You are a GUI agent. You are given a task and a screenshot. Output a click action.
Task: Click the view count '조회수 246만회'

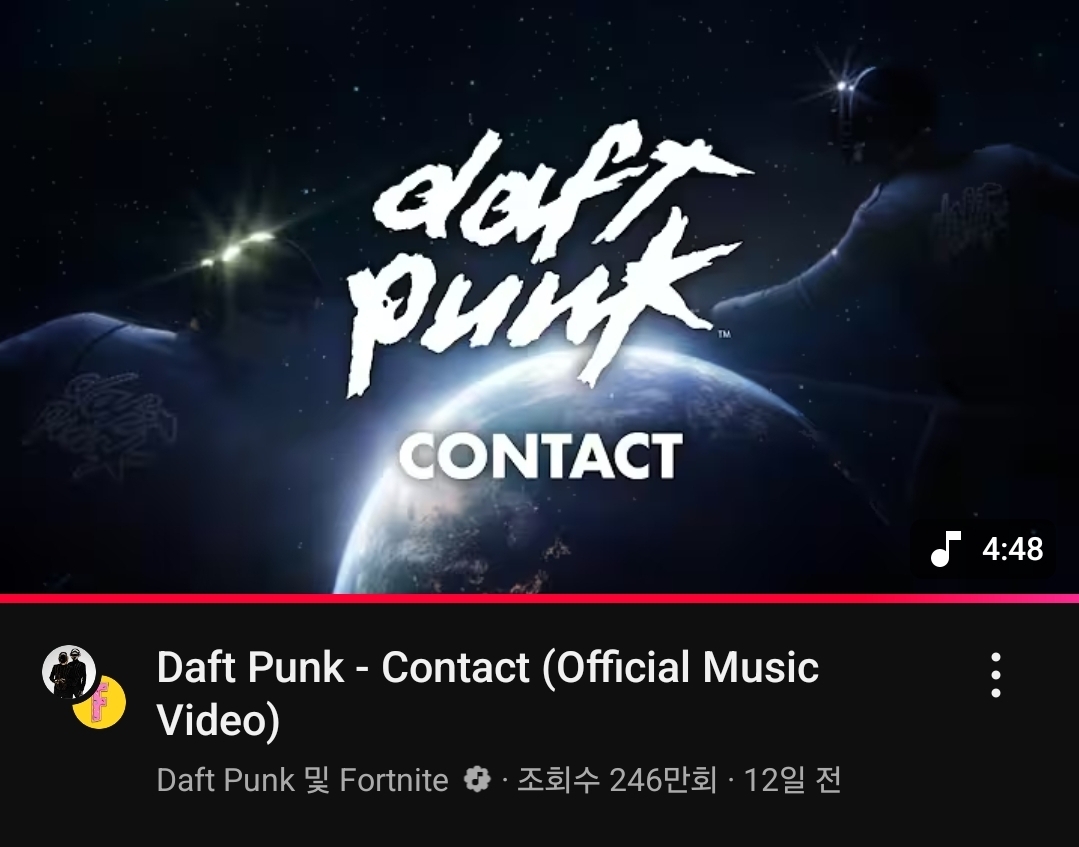pos(617,780)
